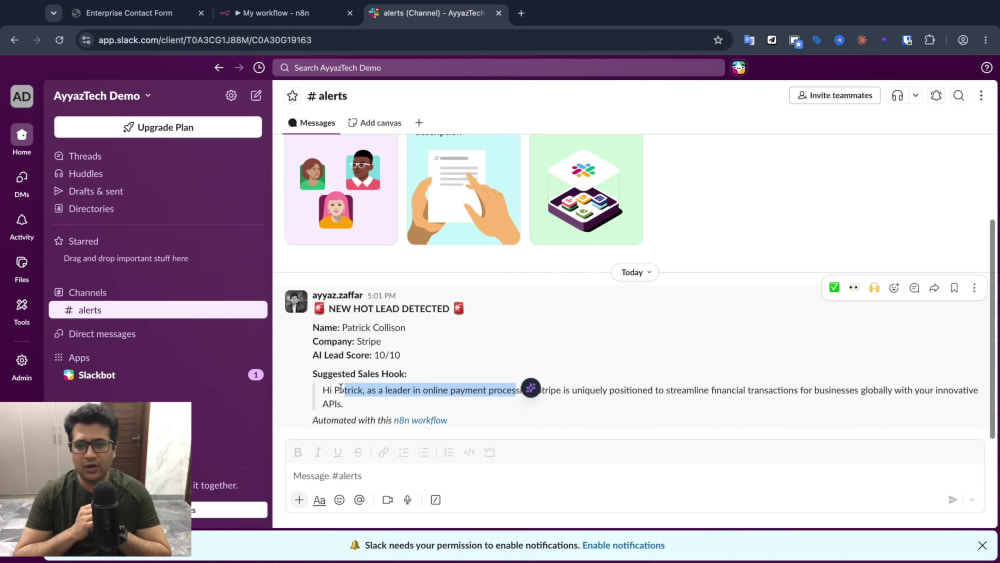Invite teammates to the channel
1000x563 pixels.
coord(835,96)
